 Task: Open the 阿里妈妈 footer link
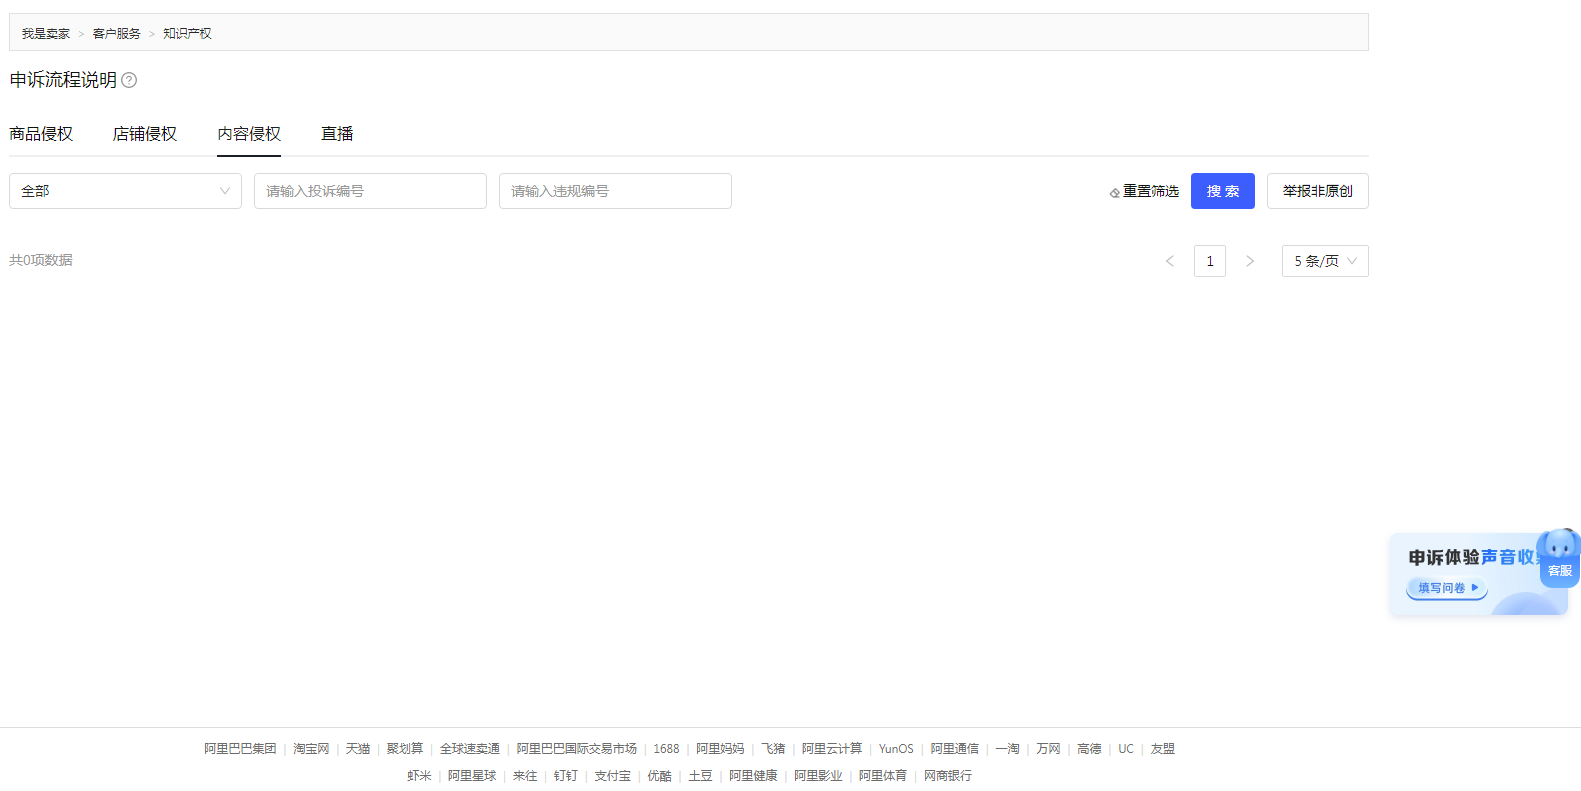coord(720,749)
